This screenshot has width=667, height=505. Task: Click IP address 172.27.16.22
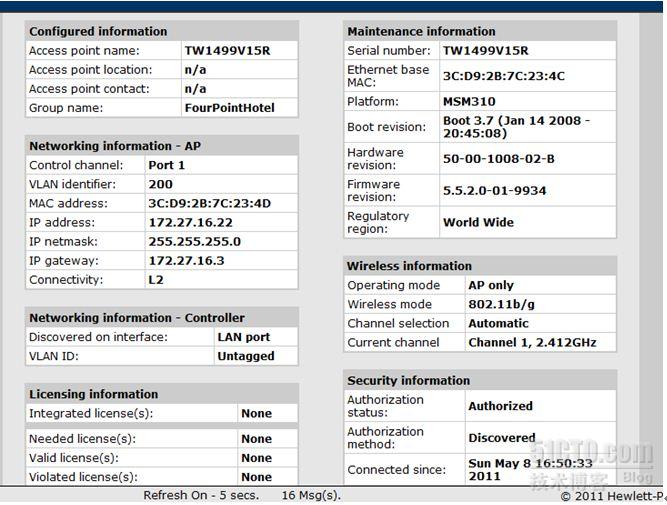[x=190, y=223]
